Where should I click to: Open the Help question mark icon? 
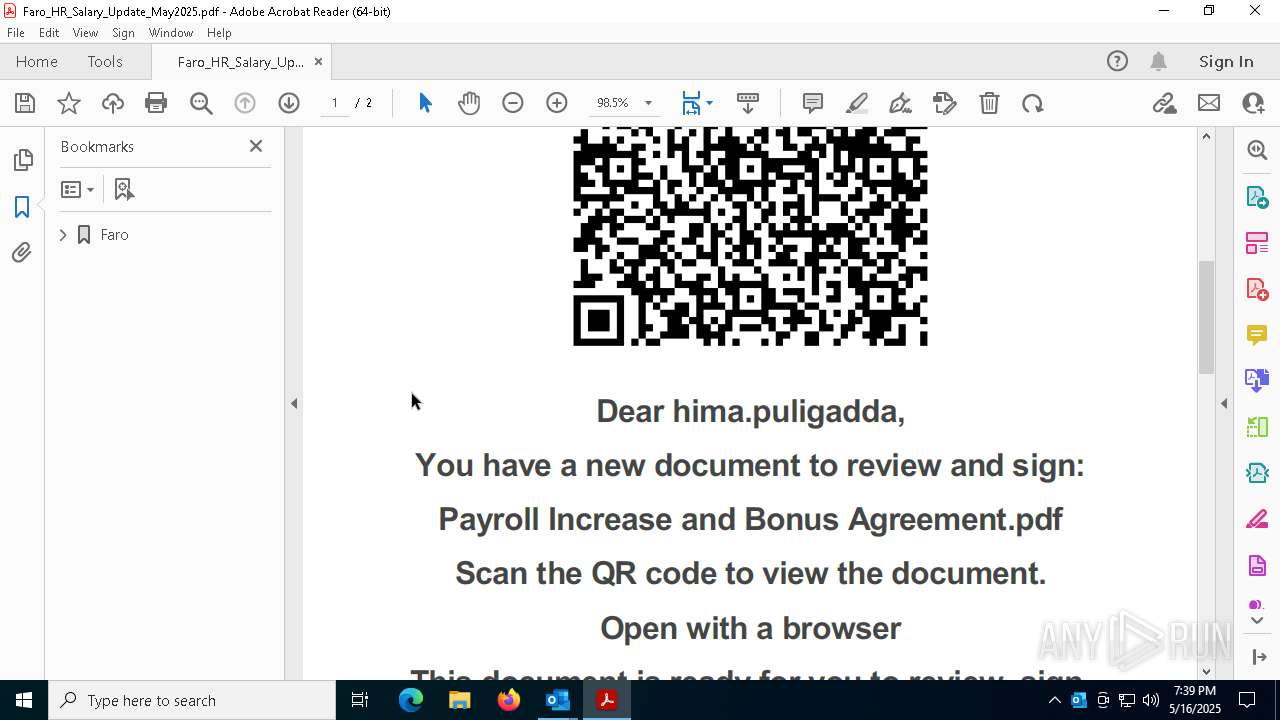click(1117, 62)
